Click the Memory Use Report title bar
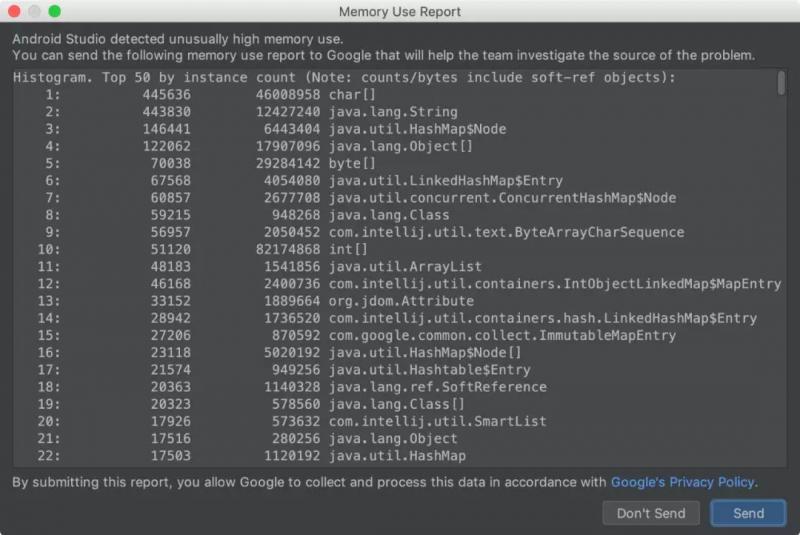800x535 pixels. click(400, 12)
